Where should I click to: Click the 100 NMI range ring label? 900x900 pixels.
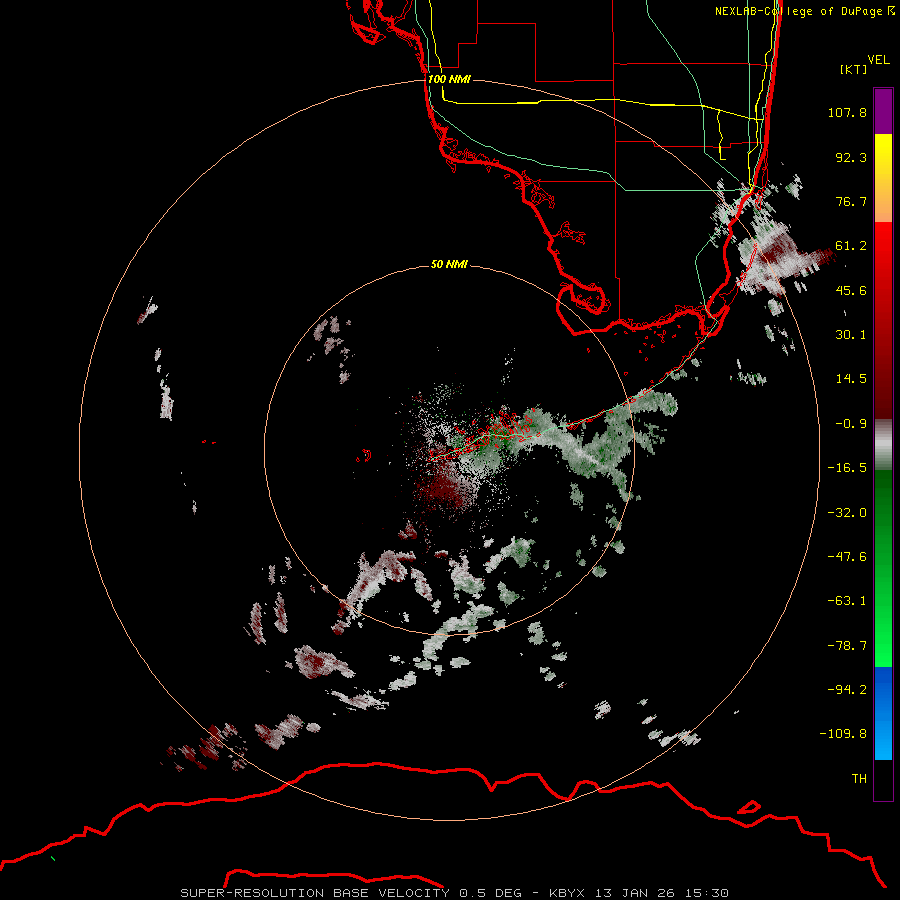point(449,79)
